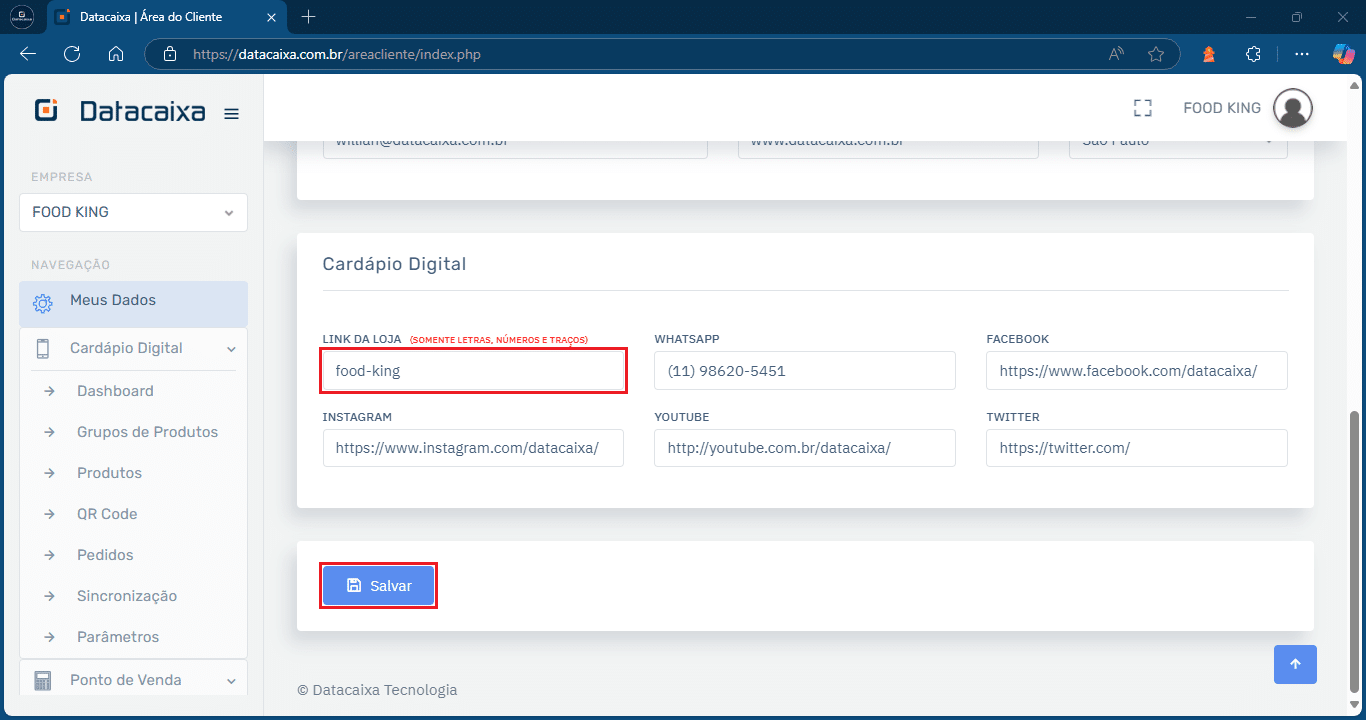The width and height of the screenshot is (1366, 720).
Task: Add page to favorites star icon
Action: click(x=1156, y=54)
